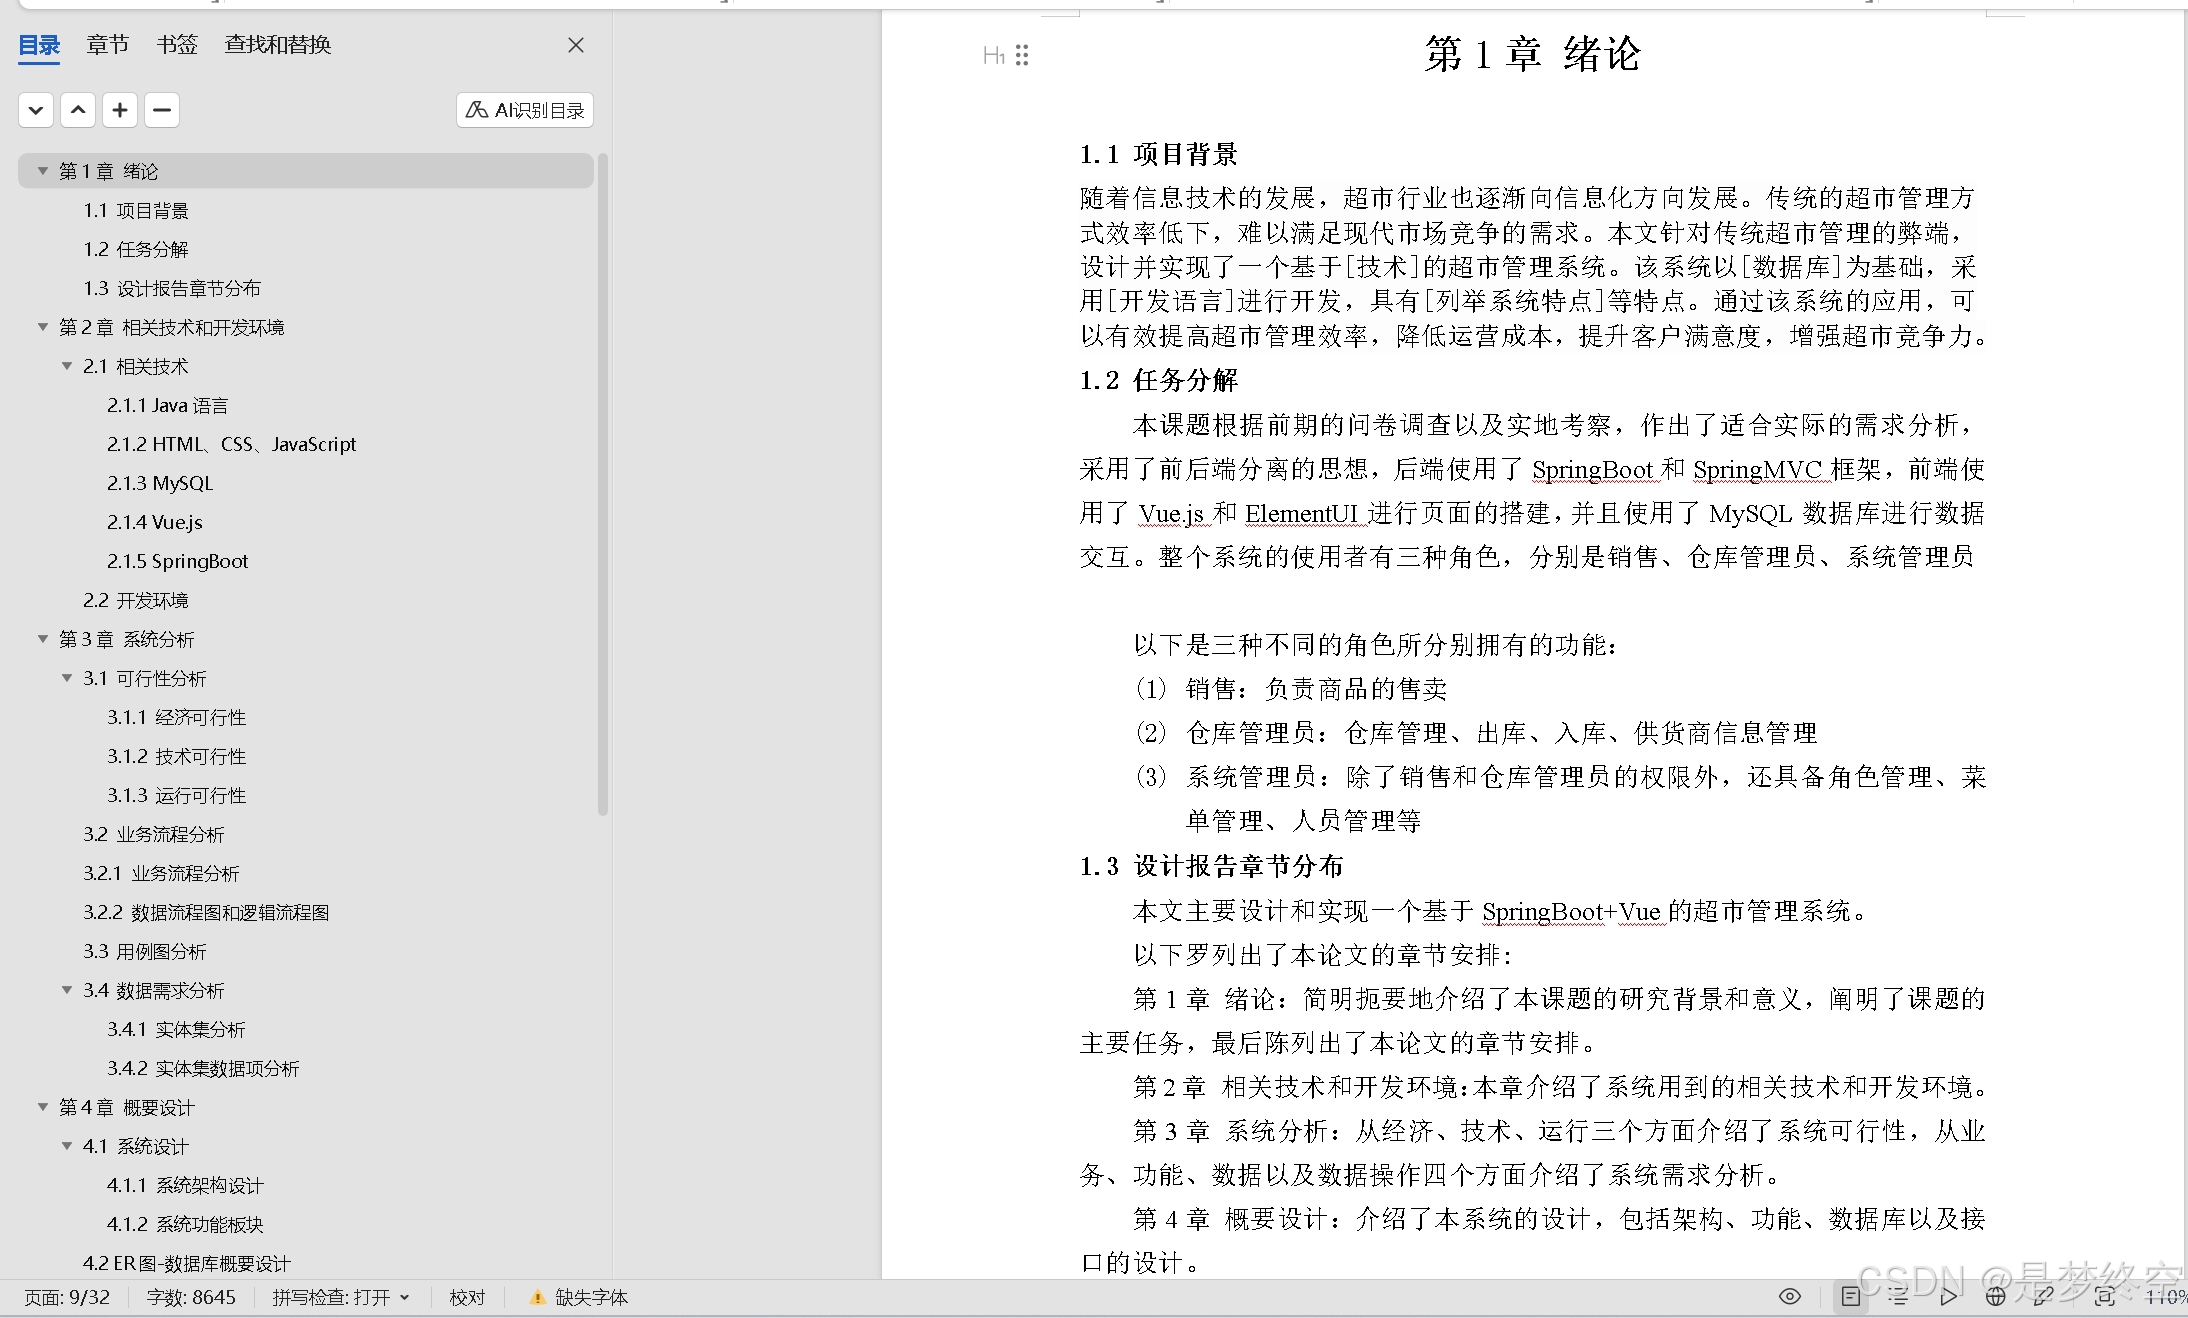Click the AI识别目录 button
Viewport: 2188px width, 1318px height.
pyautogui.click(x=525, y=110)
